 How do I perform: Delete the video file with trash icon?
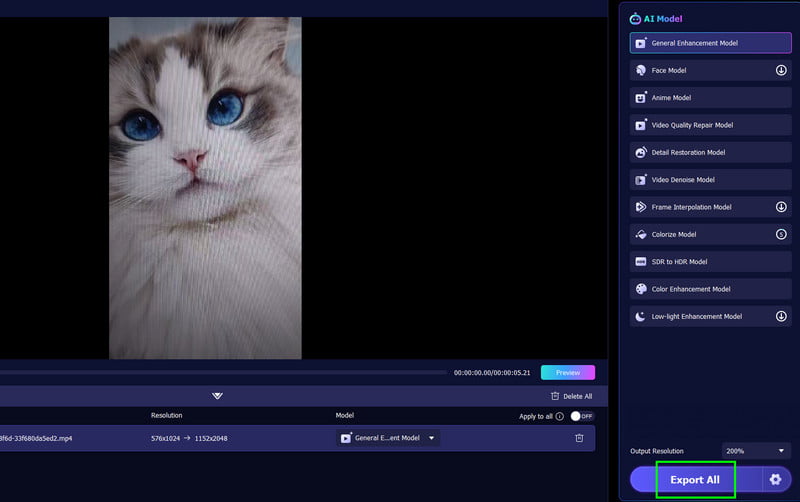coord(579,438)
